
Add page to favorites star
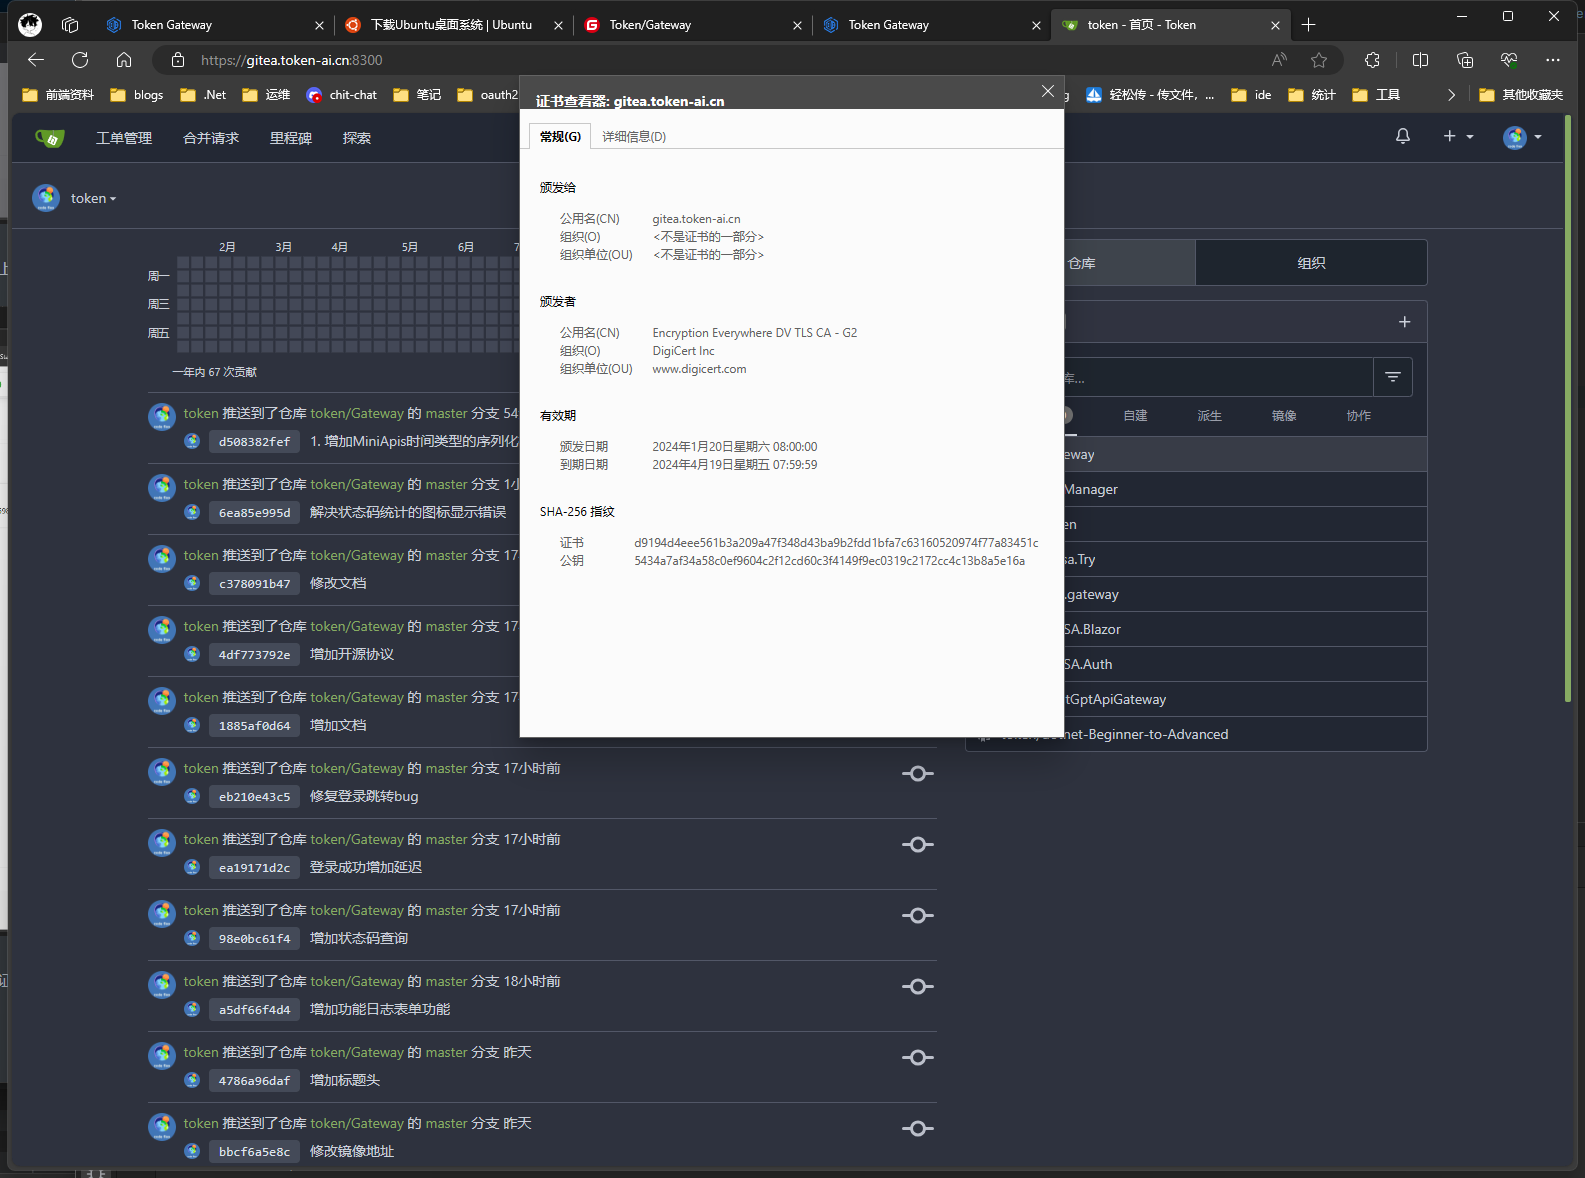(1319, 60)
